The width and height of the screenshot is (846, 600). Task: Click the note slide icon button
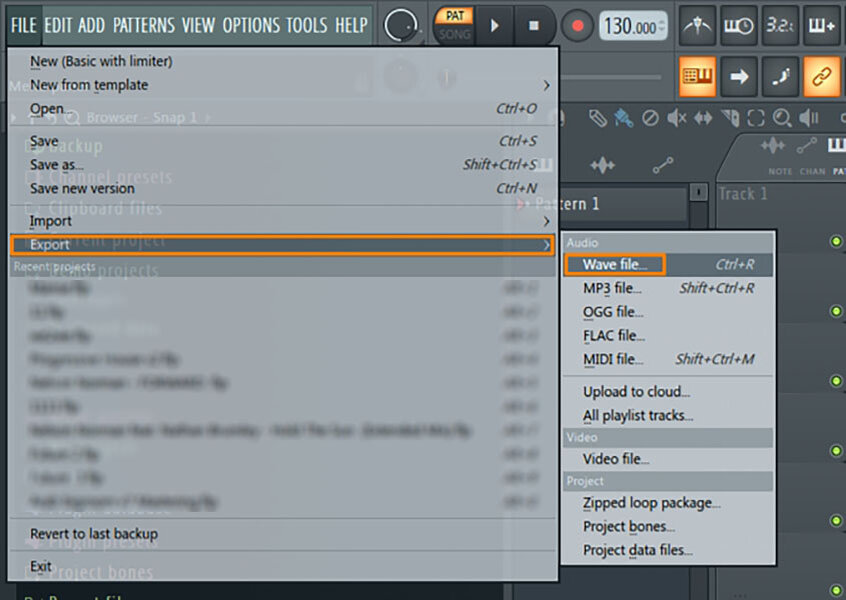pos(780,77)
